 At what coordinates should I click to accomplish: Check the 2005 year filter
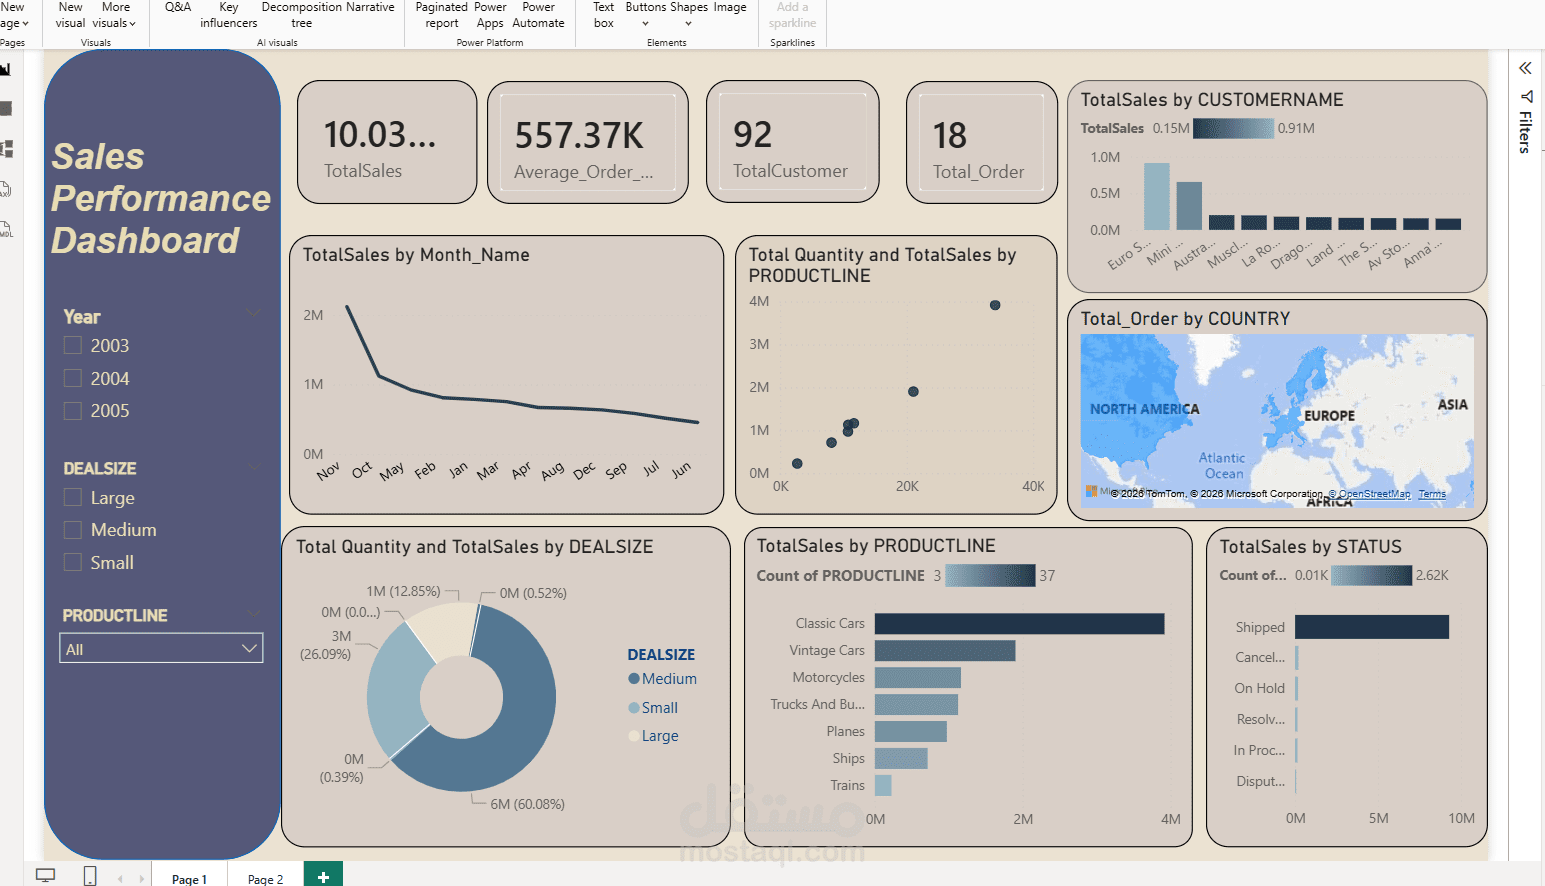73,410
